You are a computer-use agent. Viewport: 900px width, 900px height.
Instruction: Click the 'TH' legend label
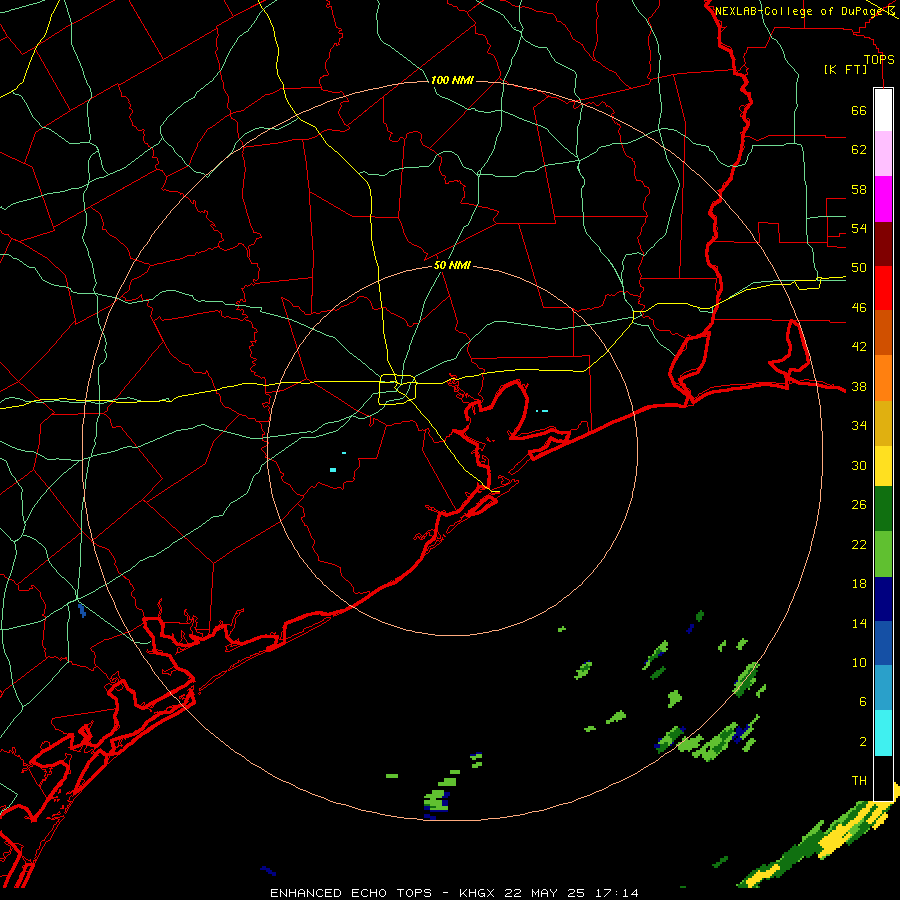click(x=859, y=781)
